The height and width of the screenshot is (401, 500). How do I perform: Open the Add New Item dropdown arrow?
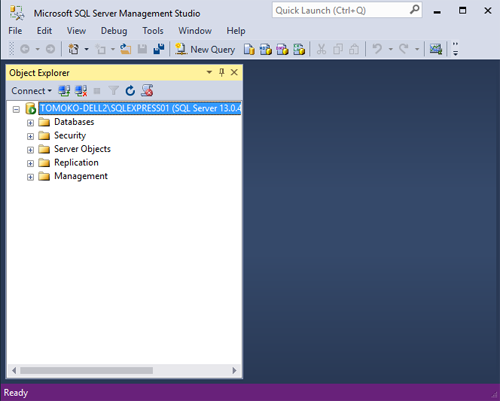(x=113, y=49)
